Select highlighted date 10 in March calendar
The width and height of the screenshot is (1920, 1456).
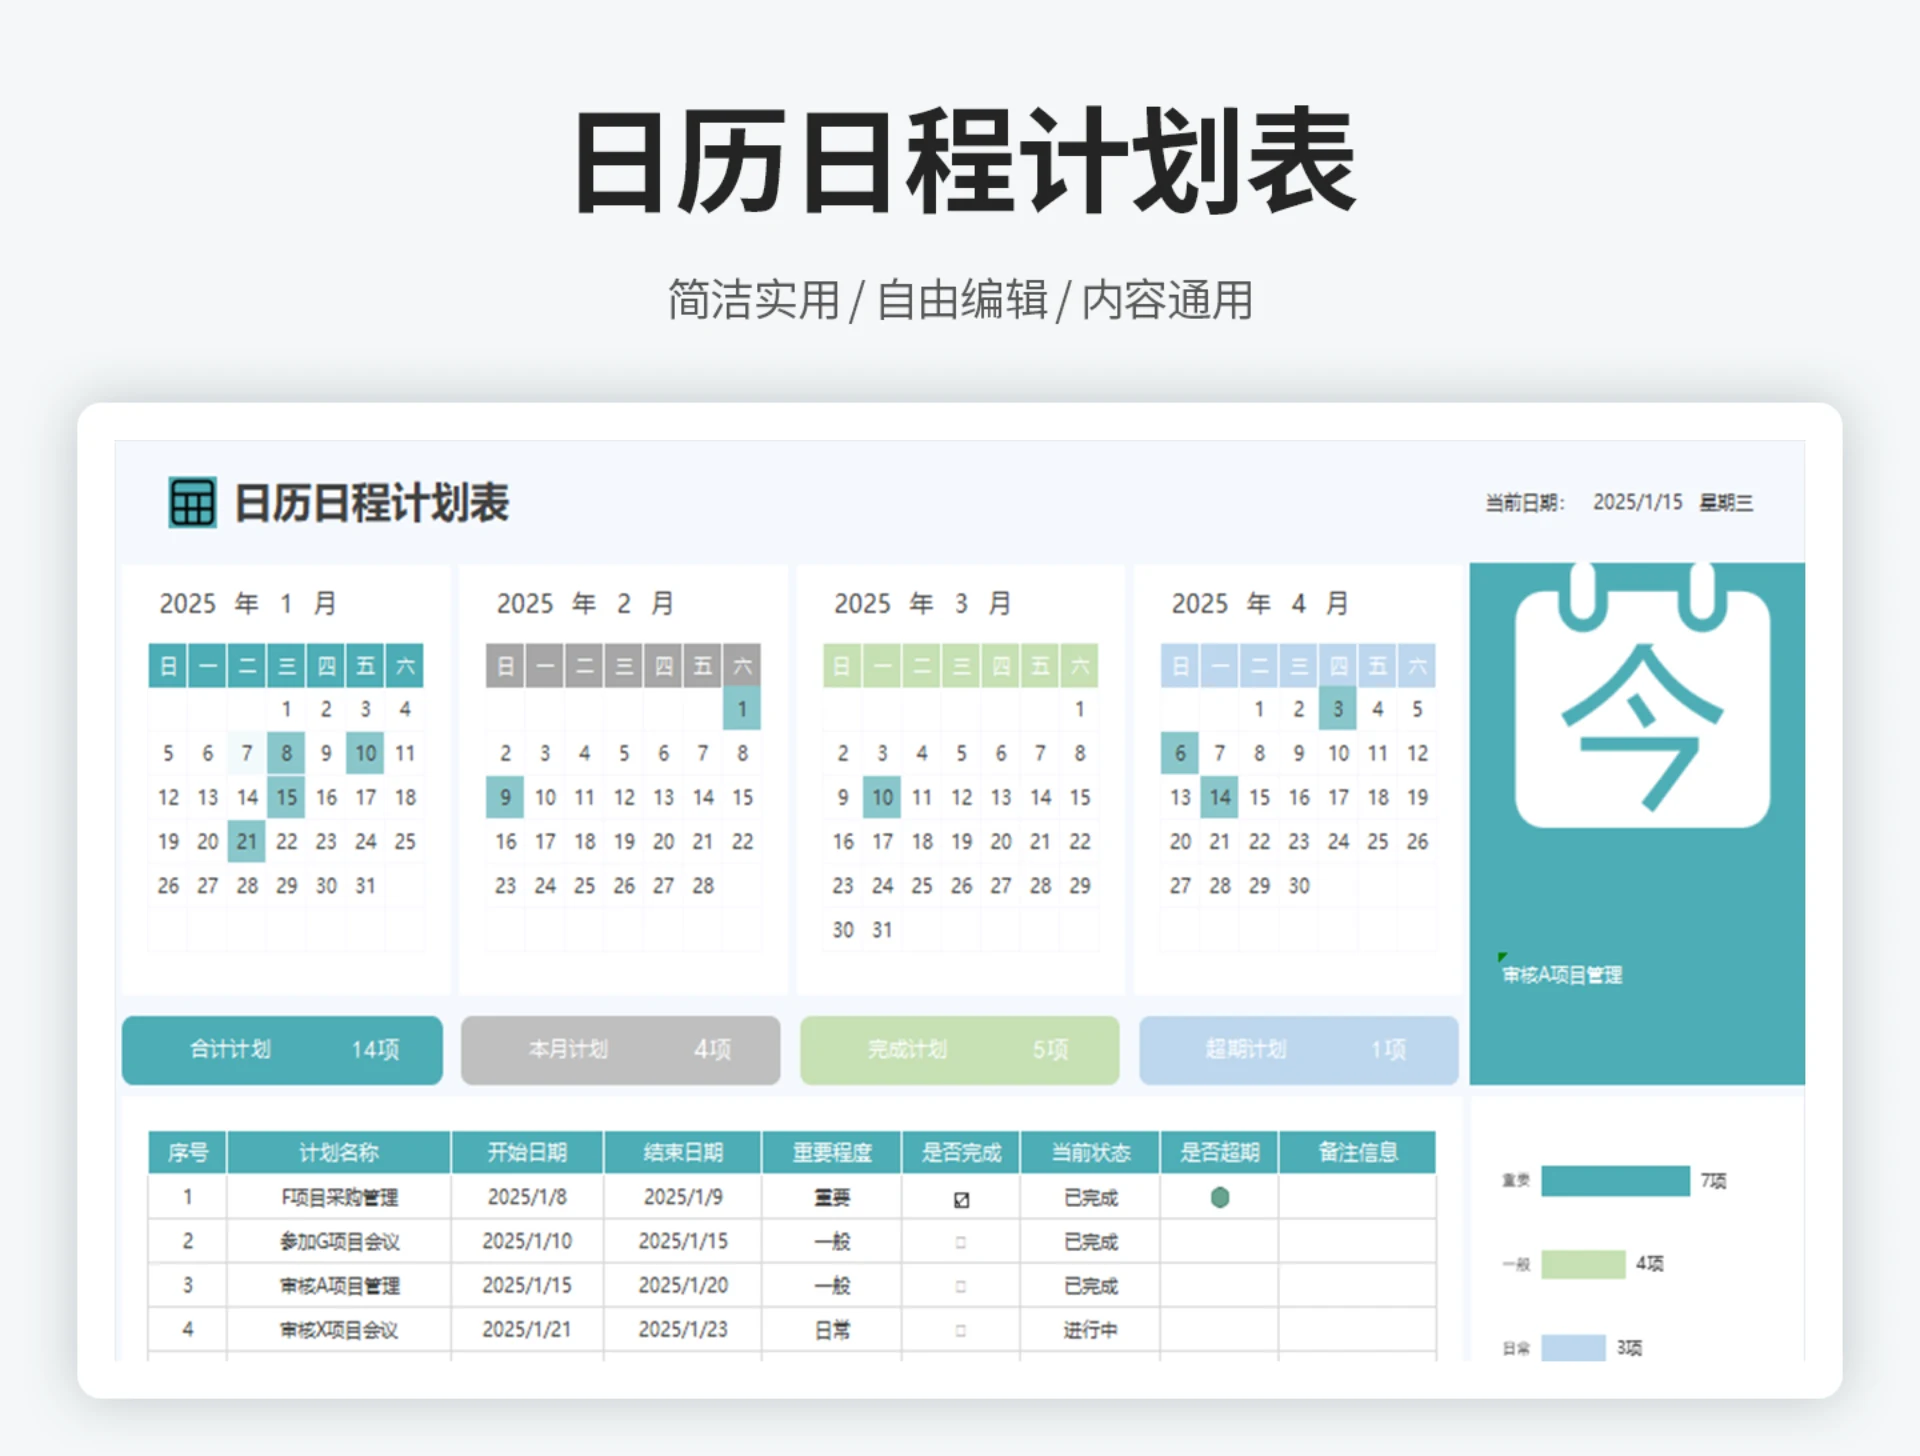tap(881, 797)
